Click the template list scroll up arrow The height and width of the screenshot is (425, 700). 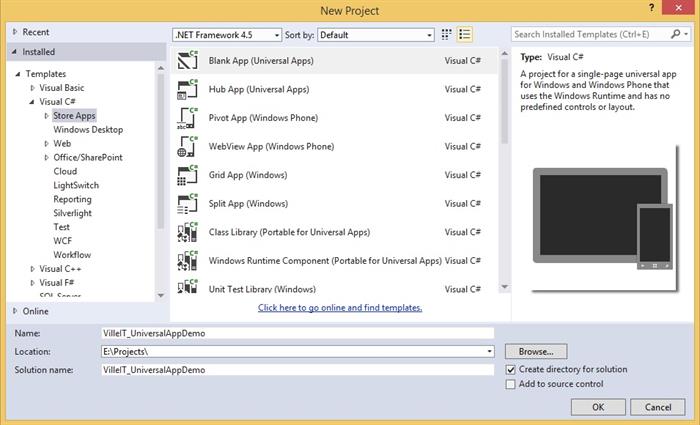pyautogui.click(x=504, y=53)
